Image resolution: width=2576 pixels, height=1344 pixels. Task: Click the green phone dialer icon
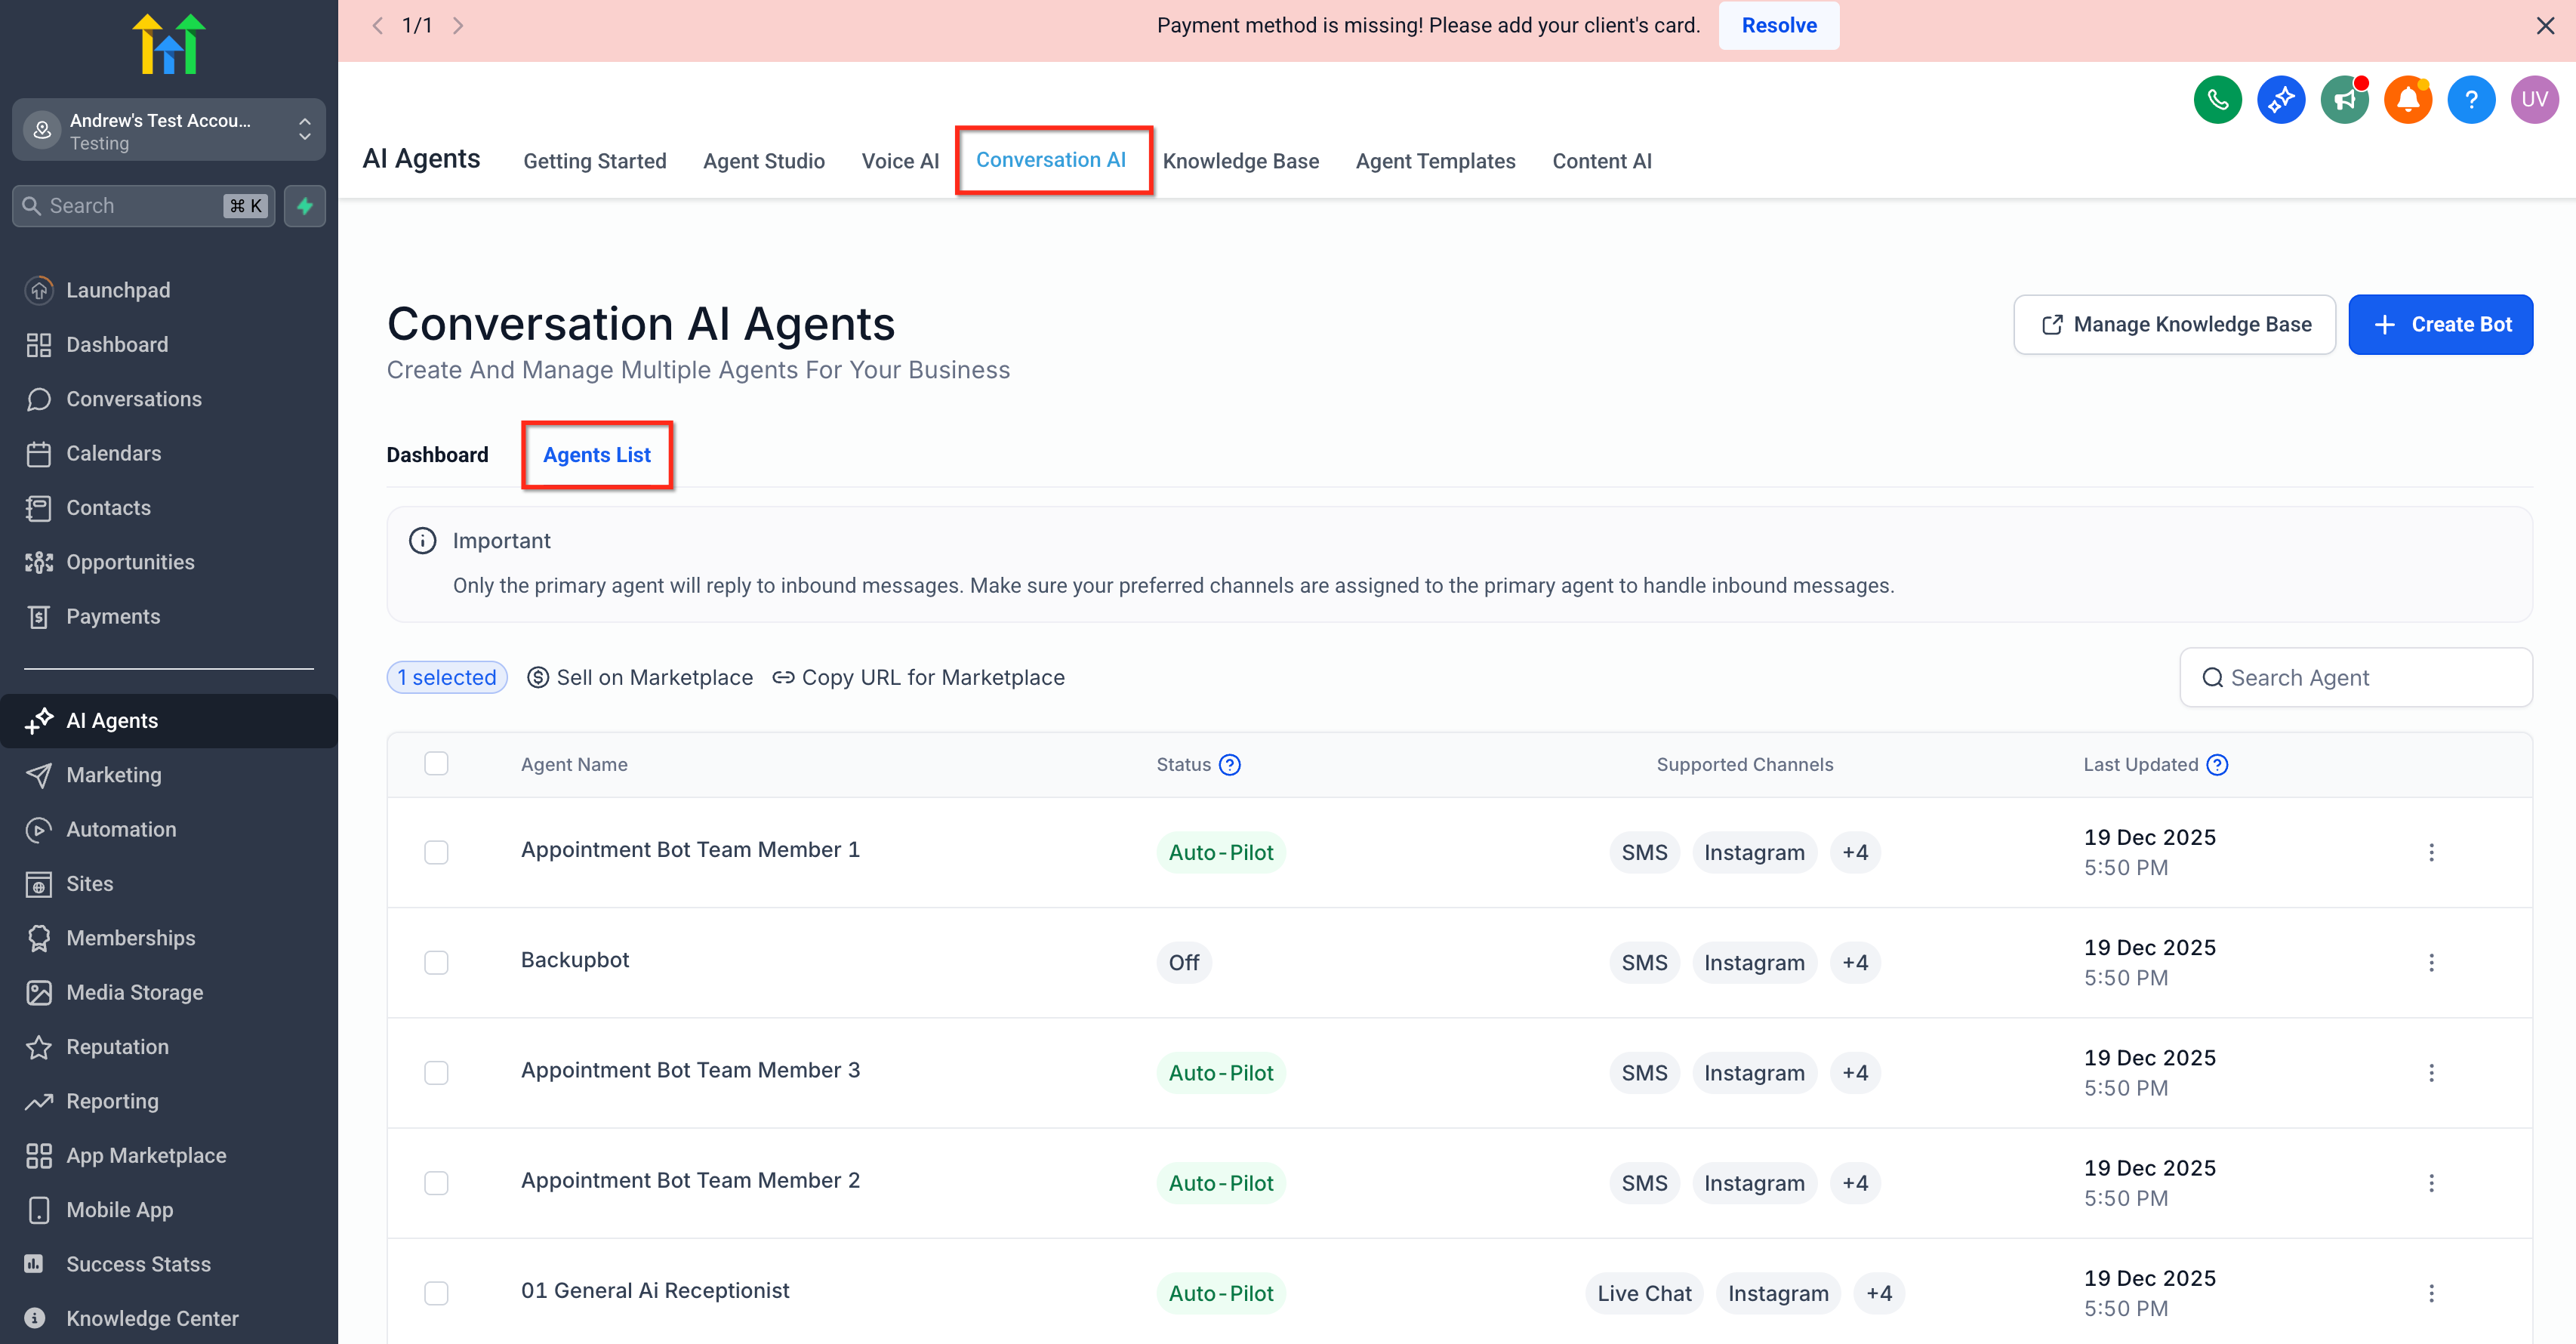coord(2217,99)
